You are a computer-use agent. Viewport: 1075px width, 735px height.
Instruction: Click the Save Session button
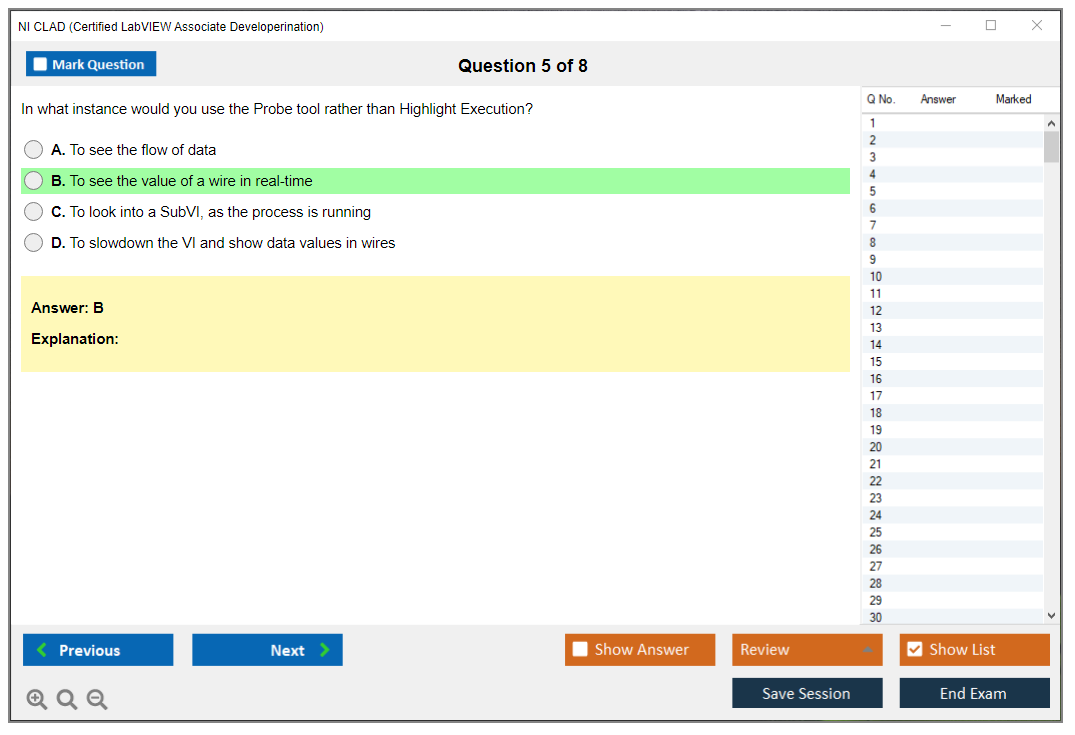click(x=806, y=693)
